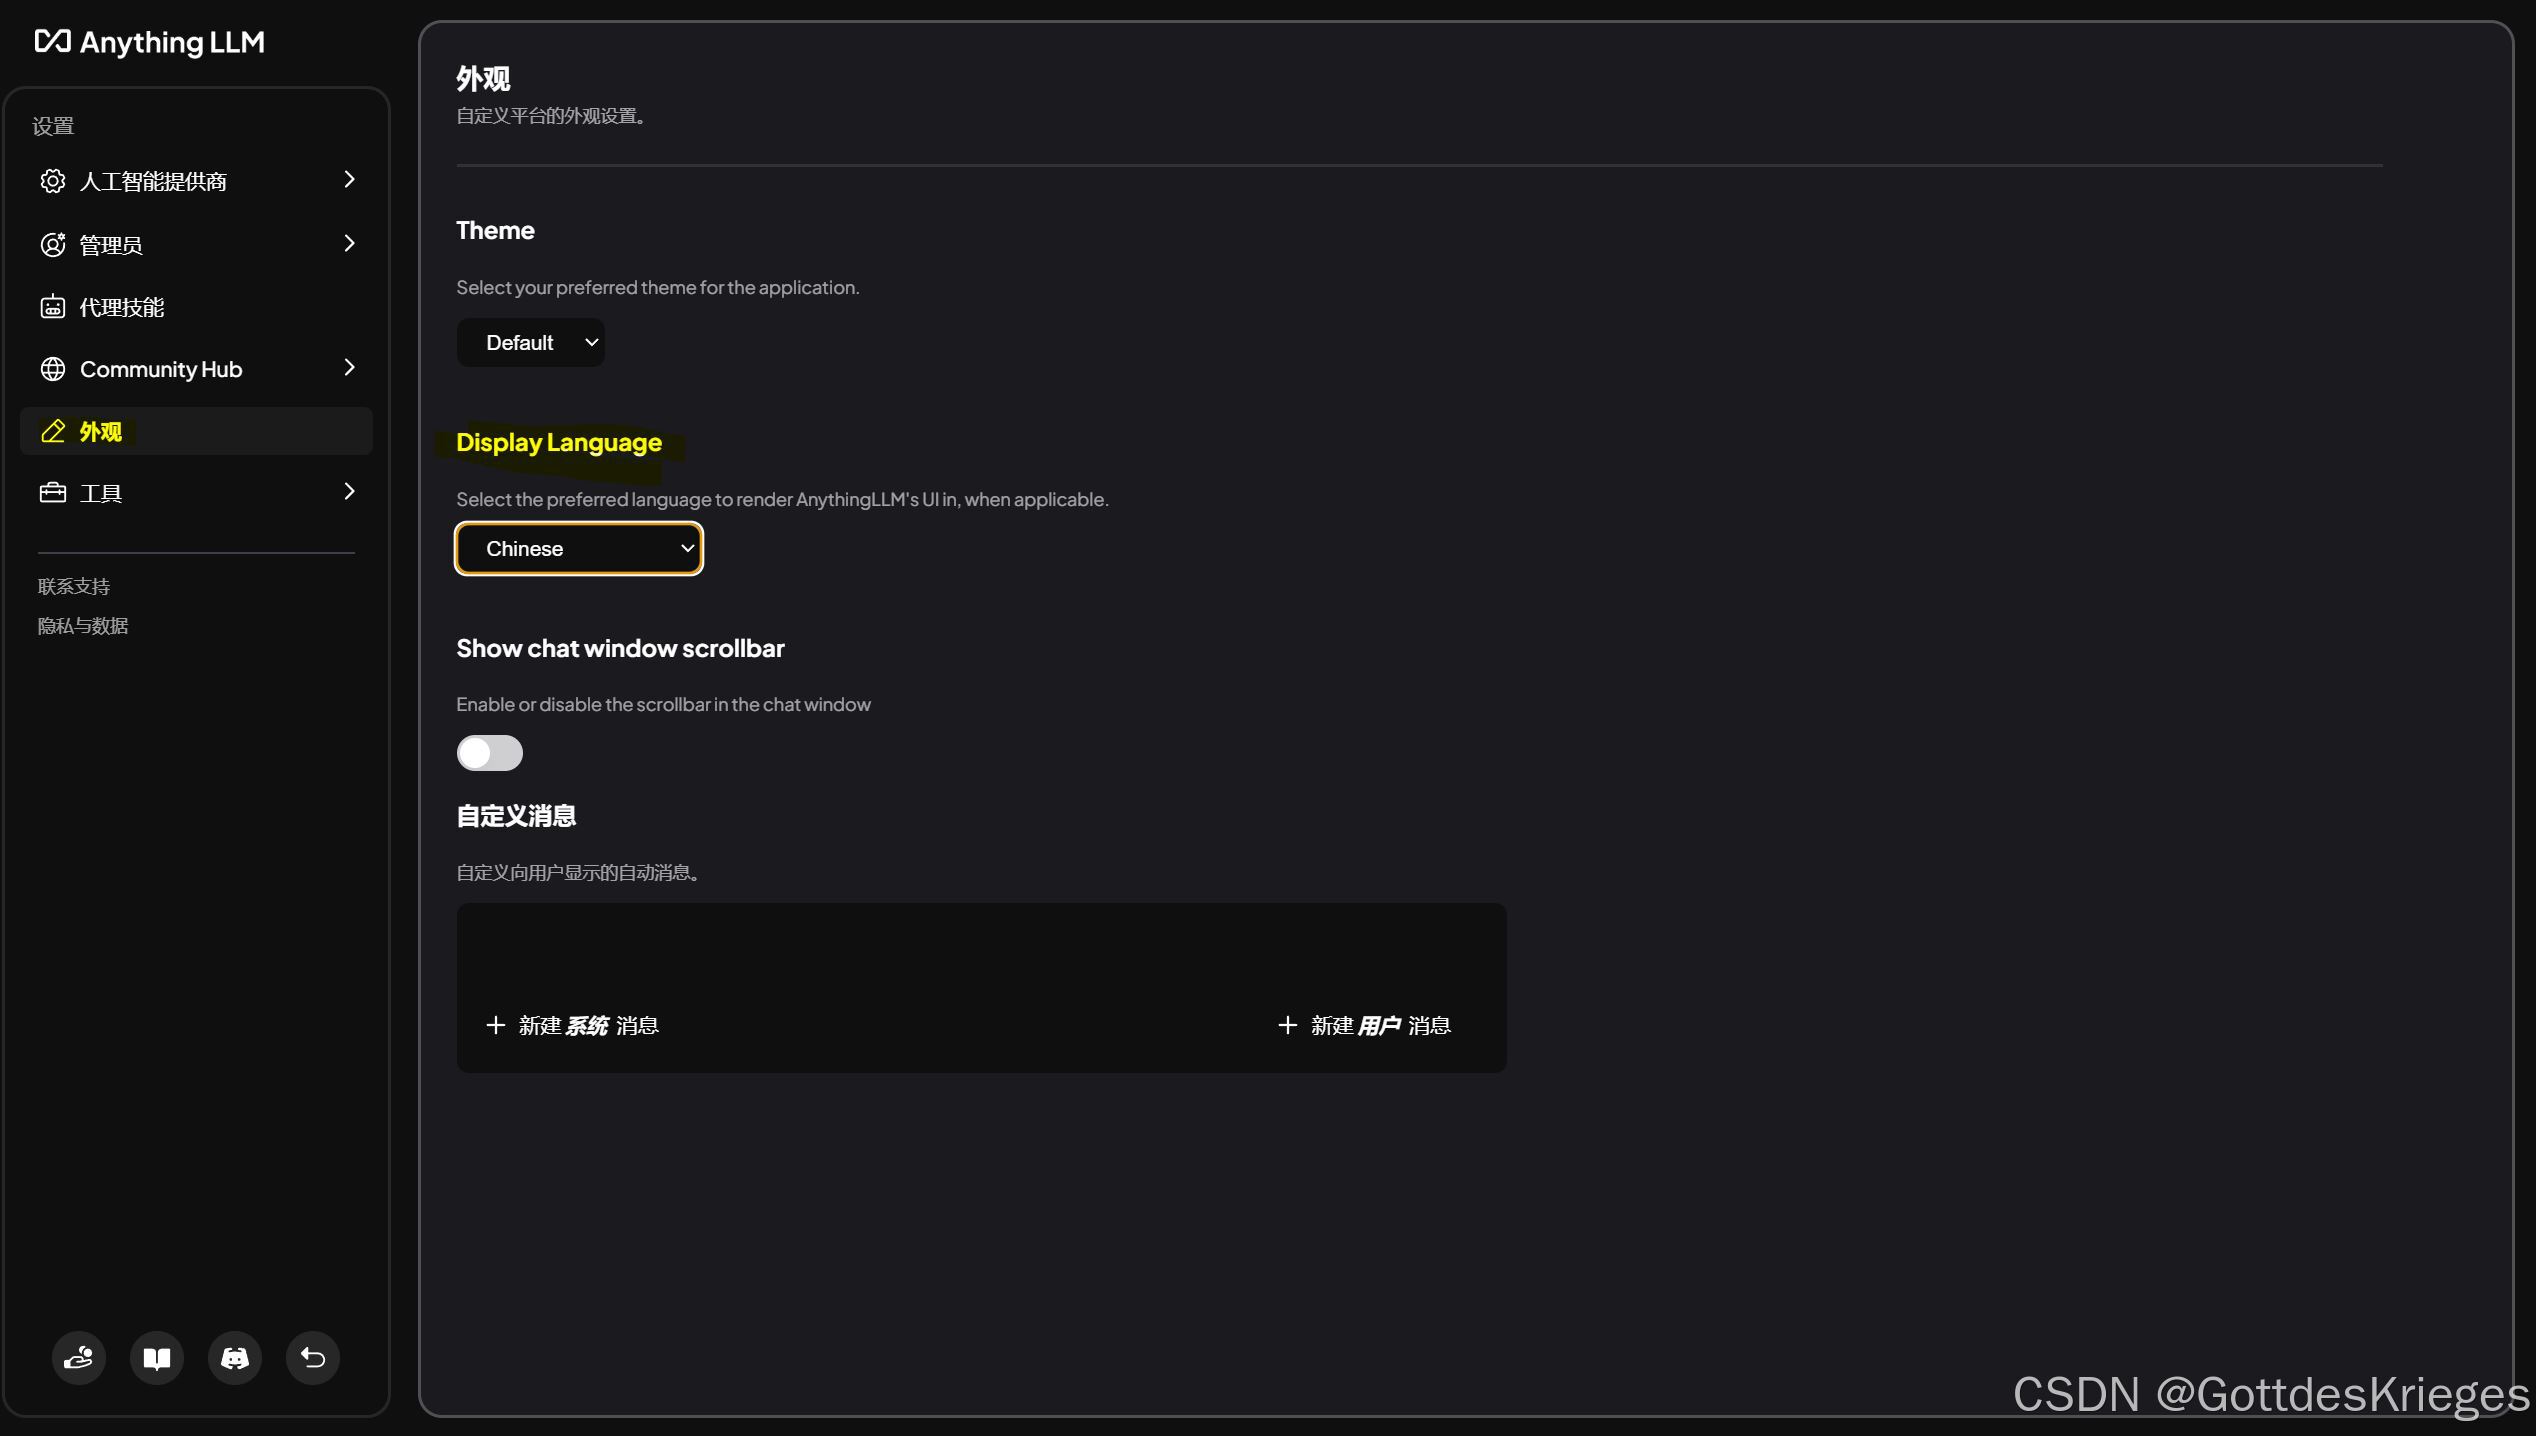Open the Display Language Chinese dropdown
Viewport: 2536px width, 1436px height.
point(579,549)
